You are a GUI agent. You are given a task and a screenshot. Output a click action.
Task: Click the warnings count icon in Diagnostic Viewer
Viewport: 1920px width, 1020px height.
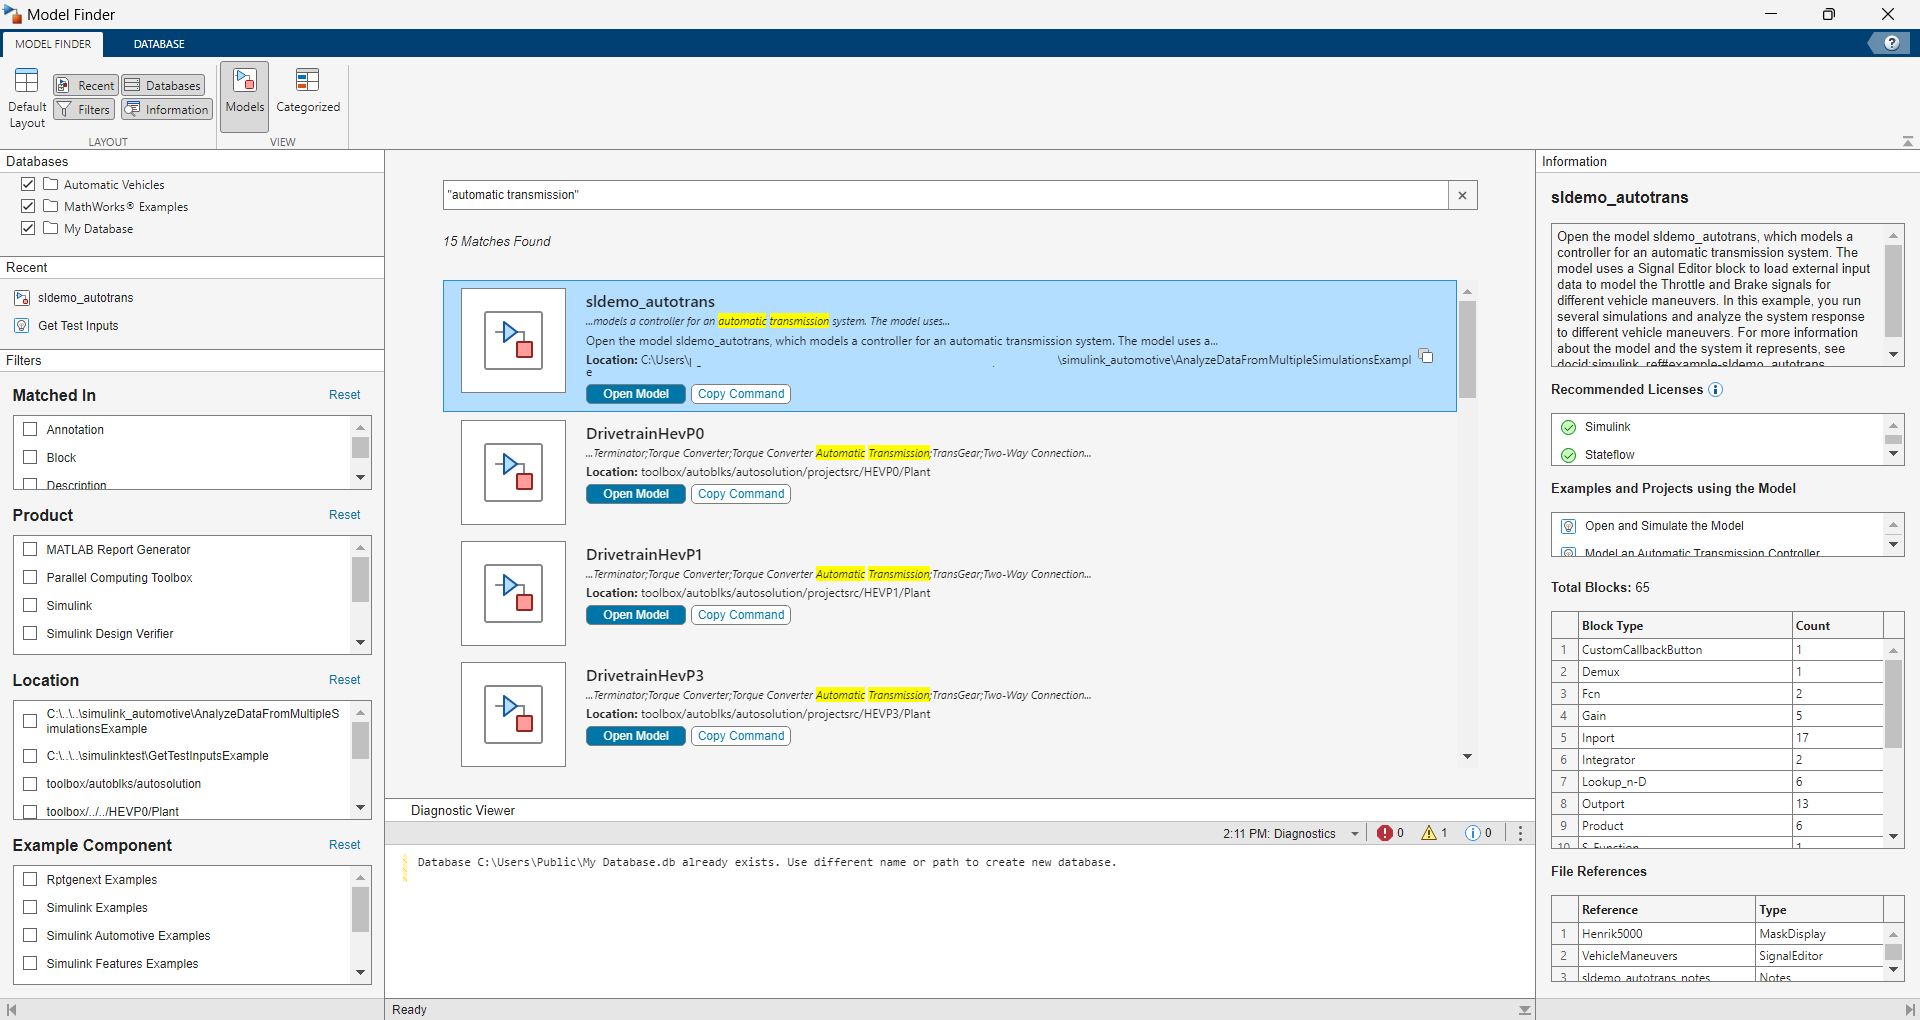[x=1429, y=833]
